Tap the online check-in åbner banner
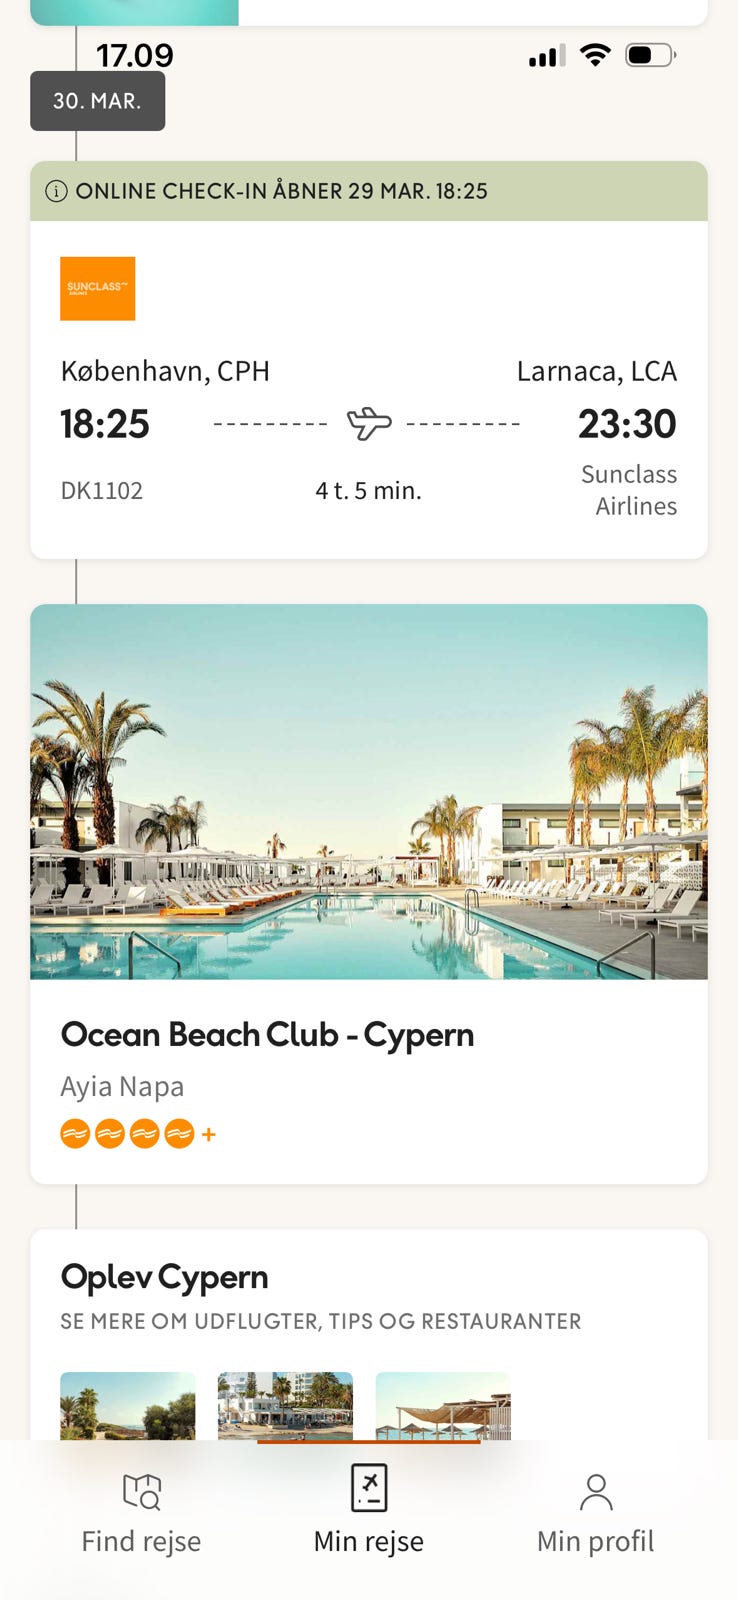This screenshot has height=1600, width=738. point(369,191)
